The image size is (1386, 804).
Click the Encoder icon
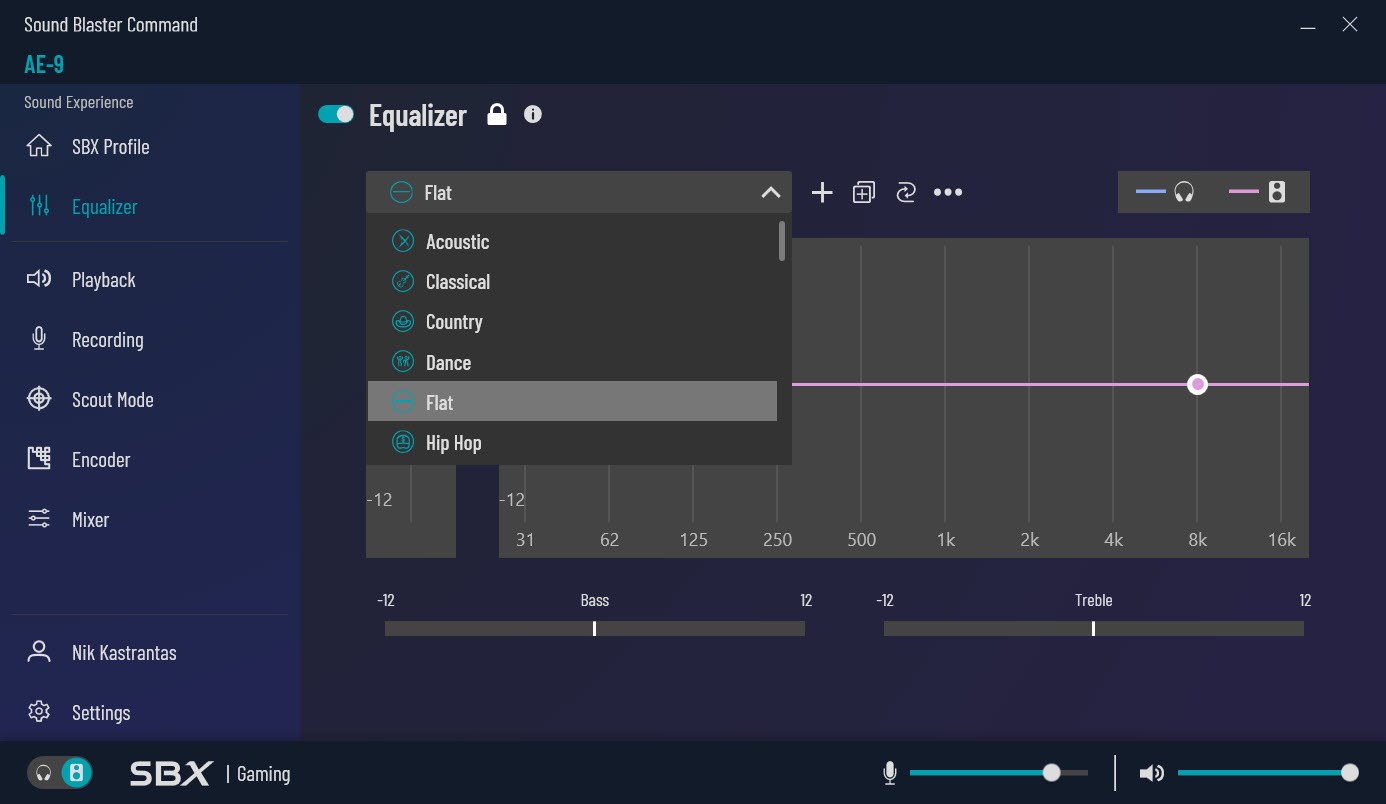[x=39, y=459]
